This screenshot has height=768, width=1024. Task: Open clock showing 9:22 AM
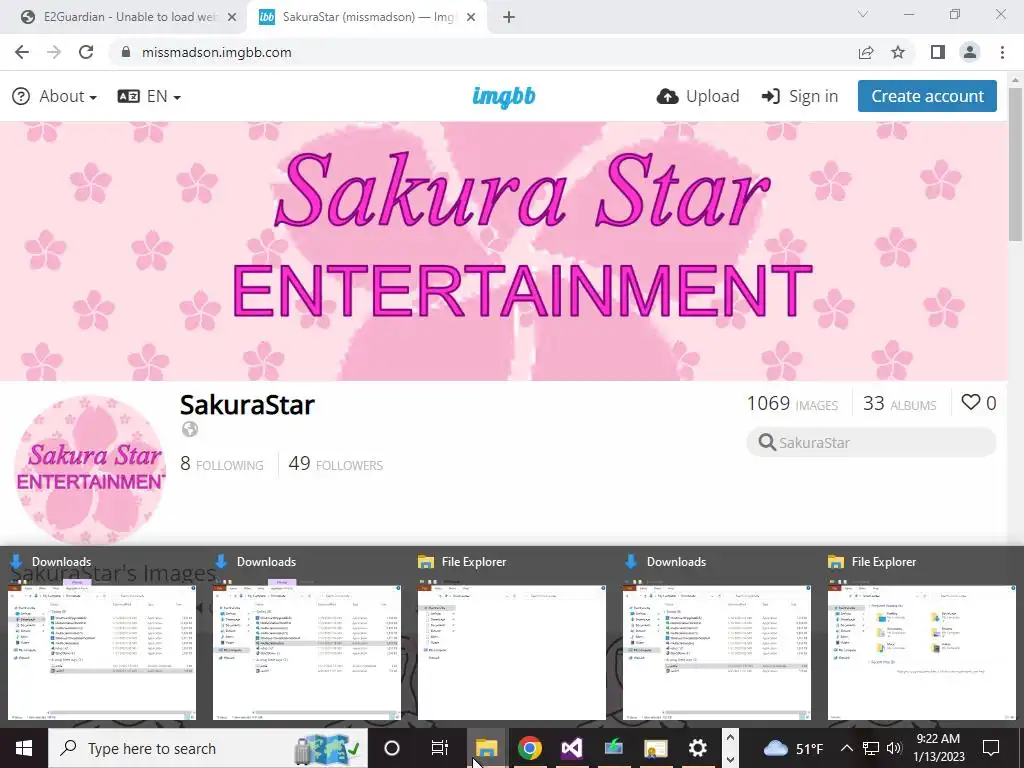pyautogui.click(x=938, y=748)
